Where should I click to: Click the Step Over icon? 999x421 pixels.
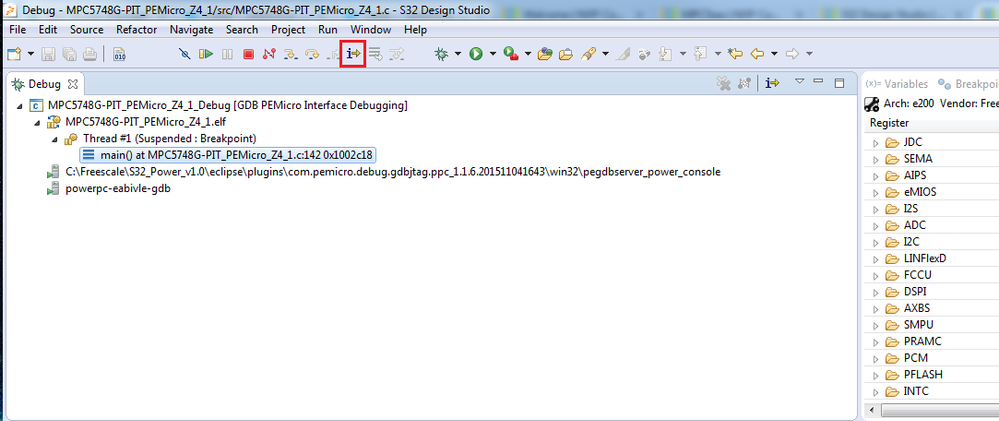click(x=312, y=54)
